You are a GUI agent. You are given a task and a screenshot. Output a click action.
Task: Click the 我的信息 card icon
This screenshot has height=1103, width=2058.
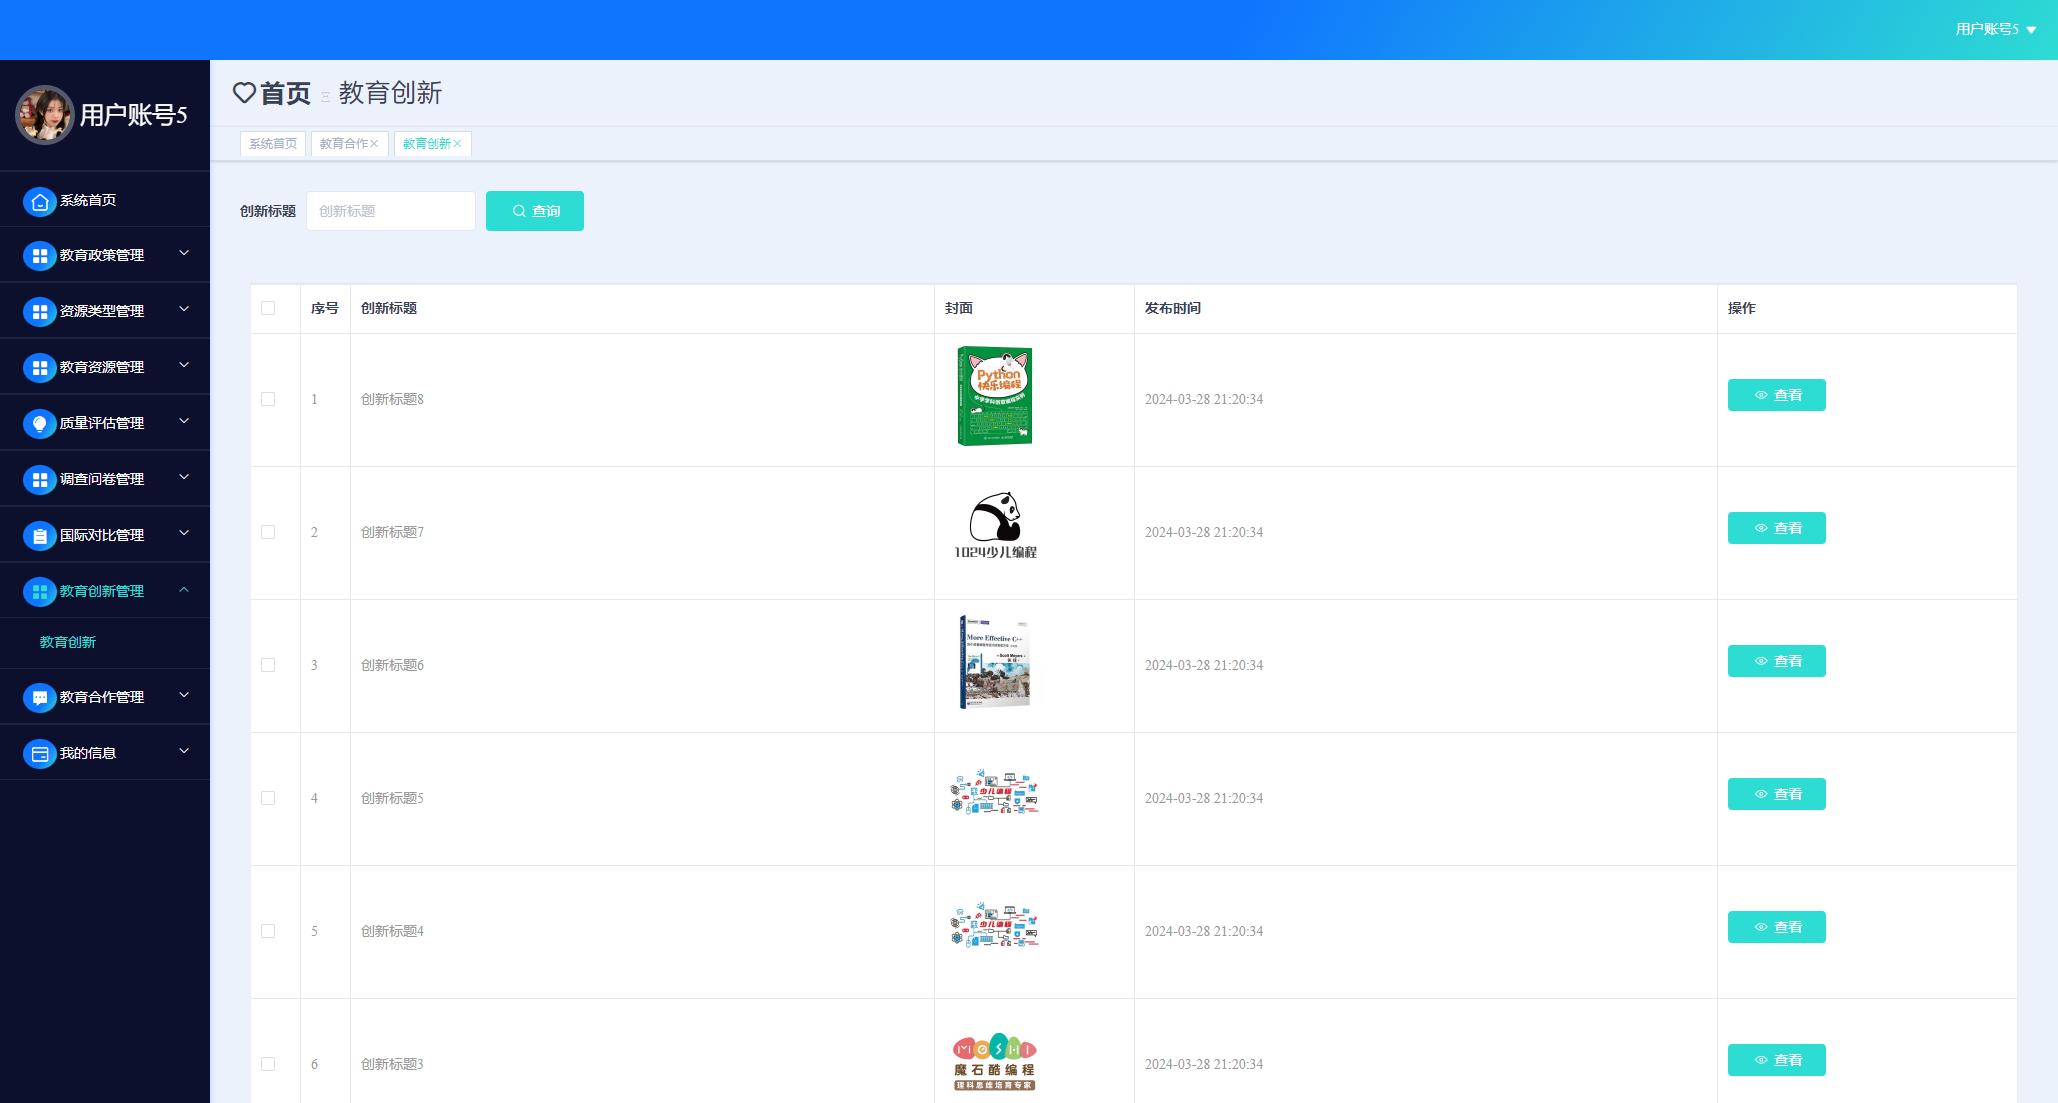coord(39,755)
